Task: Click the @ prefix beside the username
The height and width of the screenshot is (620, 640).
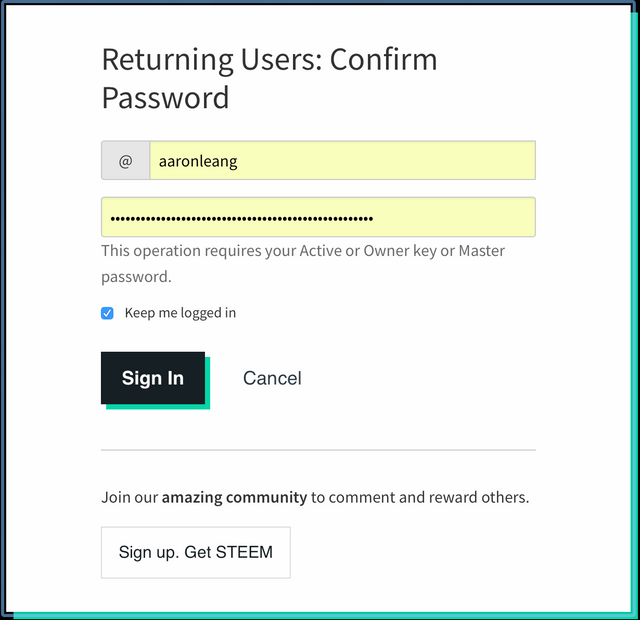Action: (125, 160)
